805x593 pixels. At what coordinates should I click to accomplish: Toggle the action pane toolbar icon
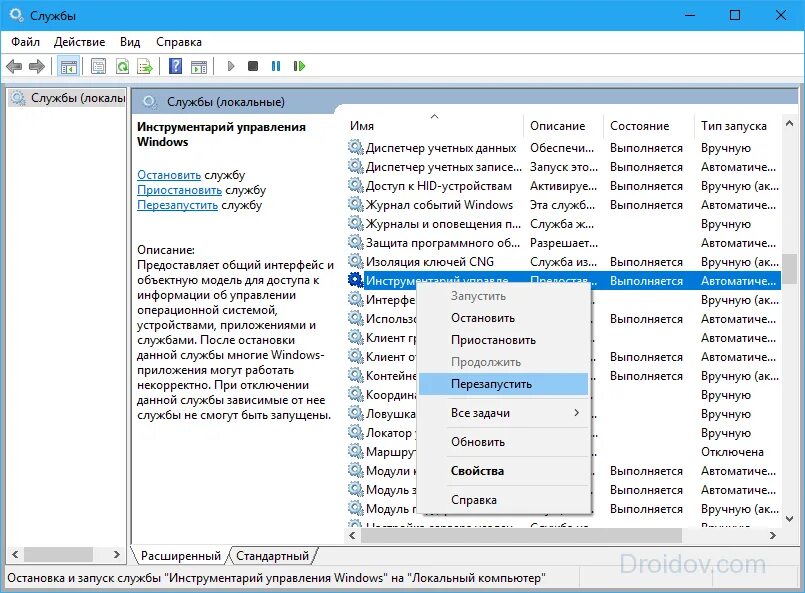click(x=199, y=66)
